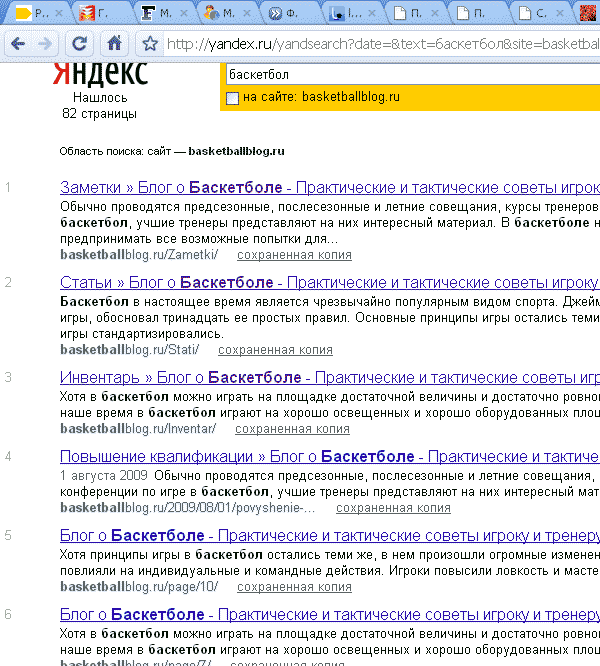The height and width of the screenshot is (666, 600).
Task: Switch to the "Ф." tab
Action: point(290,13)
